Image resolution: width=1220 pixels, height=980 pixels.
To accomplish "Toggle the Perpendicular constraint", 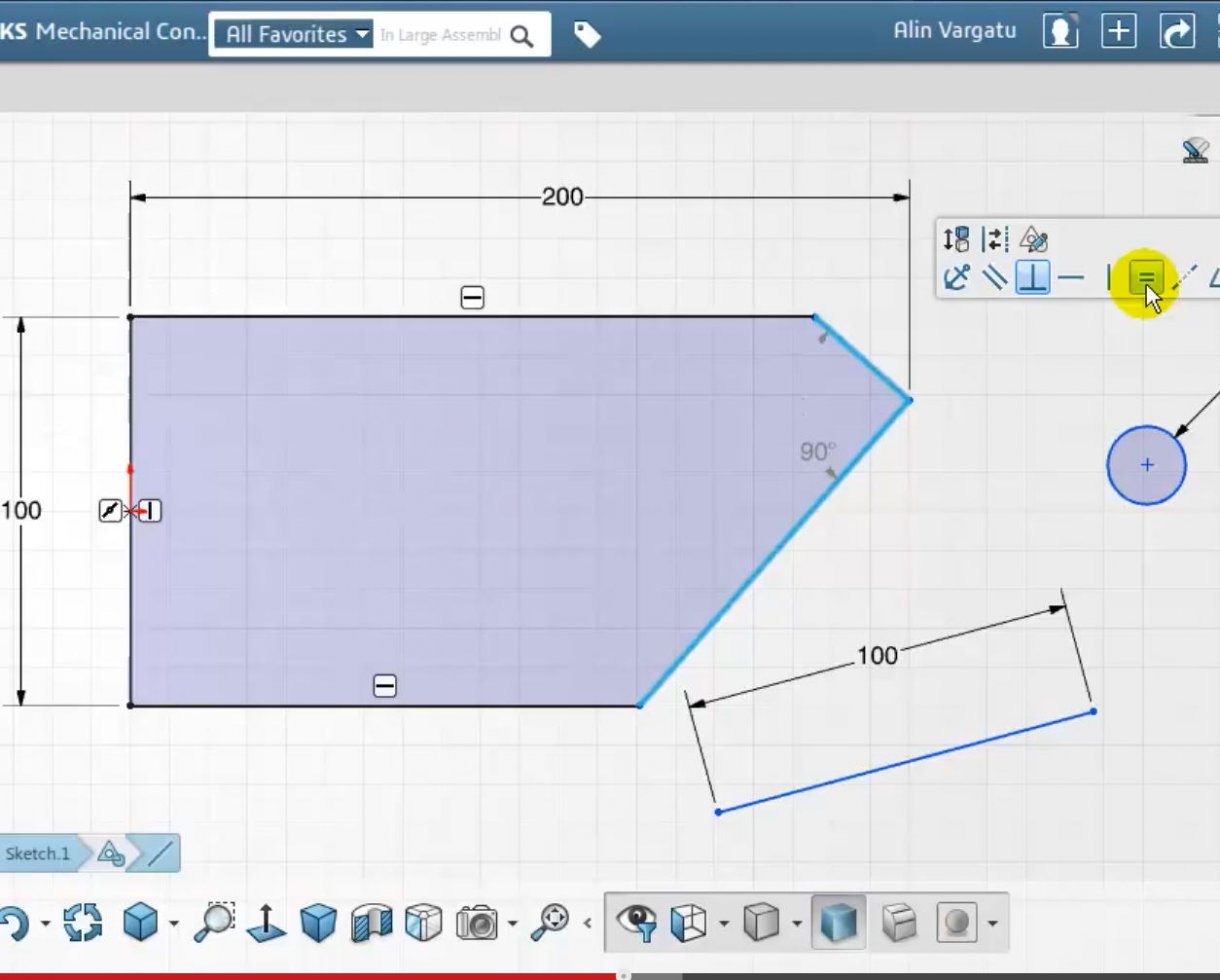I will (1032, 277).
